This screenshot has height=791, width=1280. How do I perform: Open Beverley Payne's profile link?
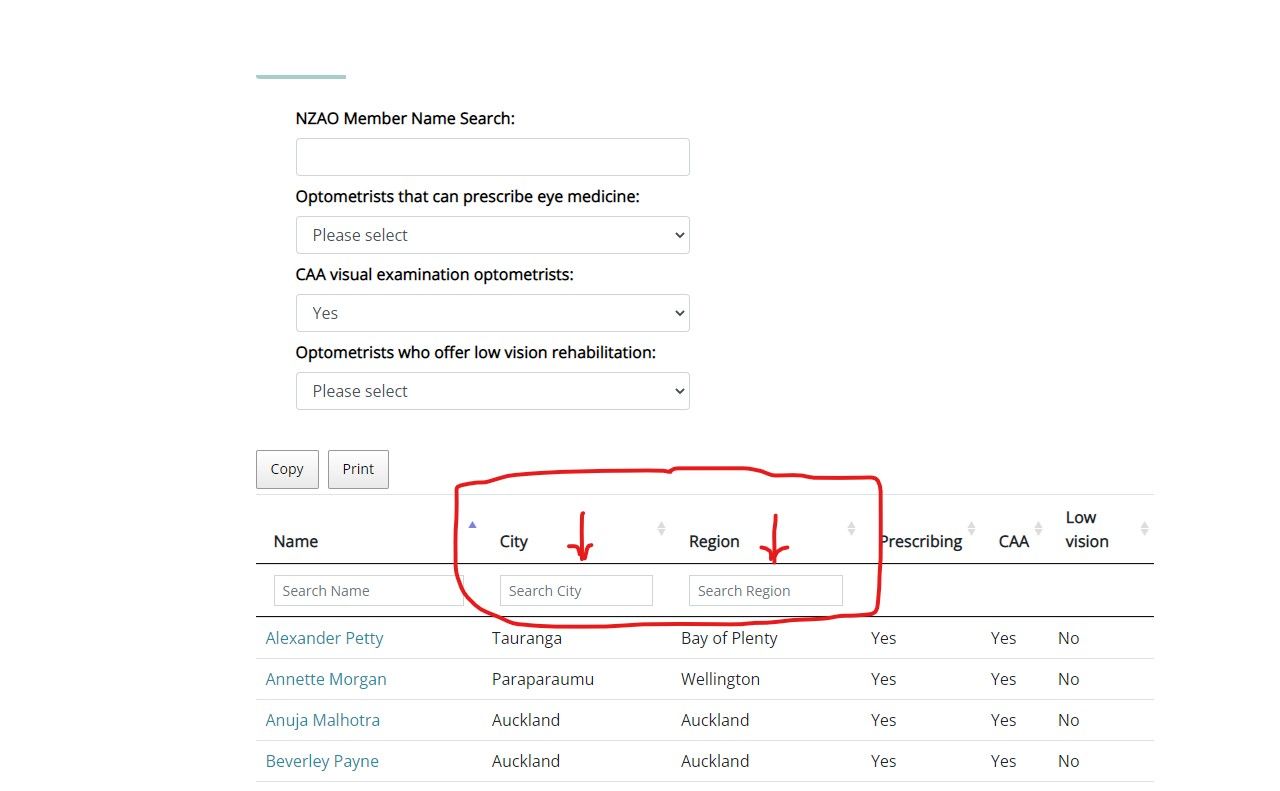[322, 761]
